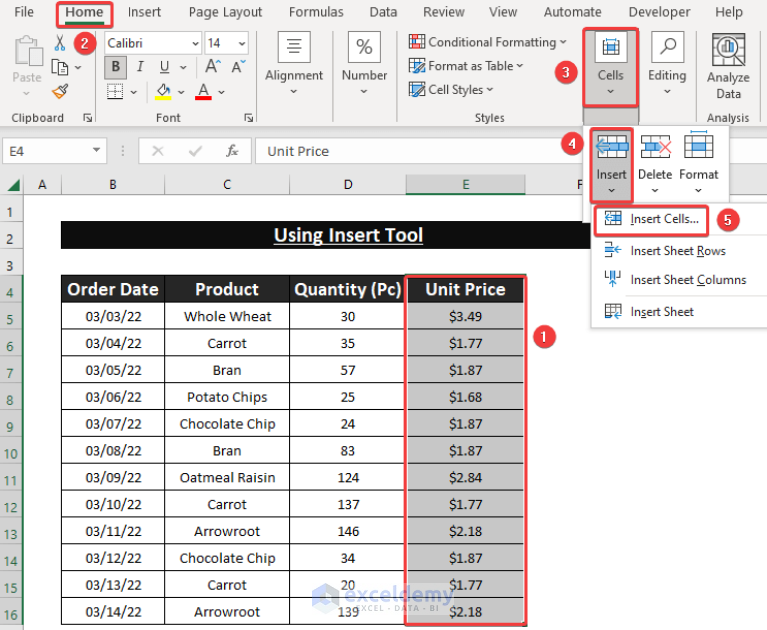Image resolution: width=767 pixels, height=630 pixels.
Task: Open the Calibri font name dropdown
Action: tap(194, 43)
